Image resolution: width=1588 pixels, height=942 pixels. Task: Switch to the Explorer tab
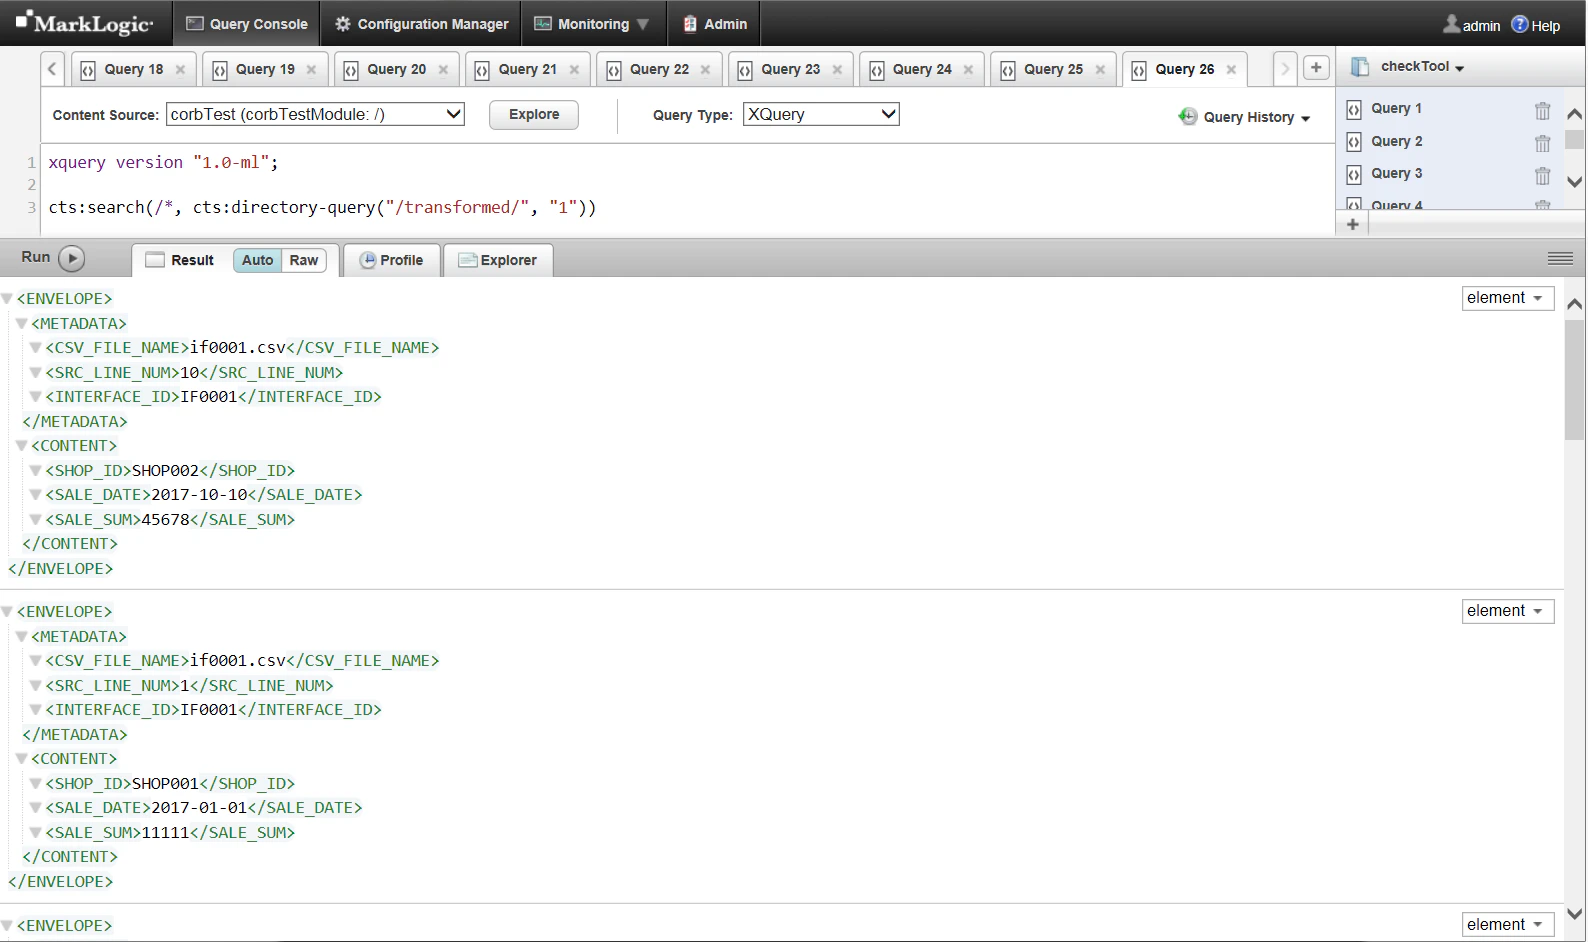pos(498,260)
